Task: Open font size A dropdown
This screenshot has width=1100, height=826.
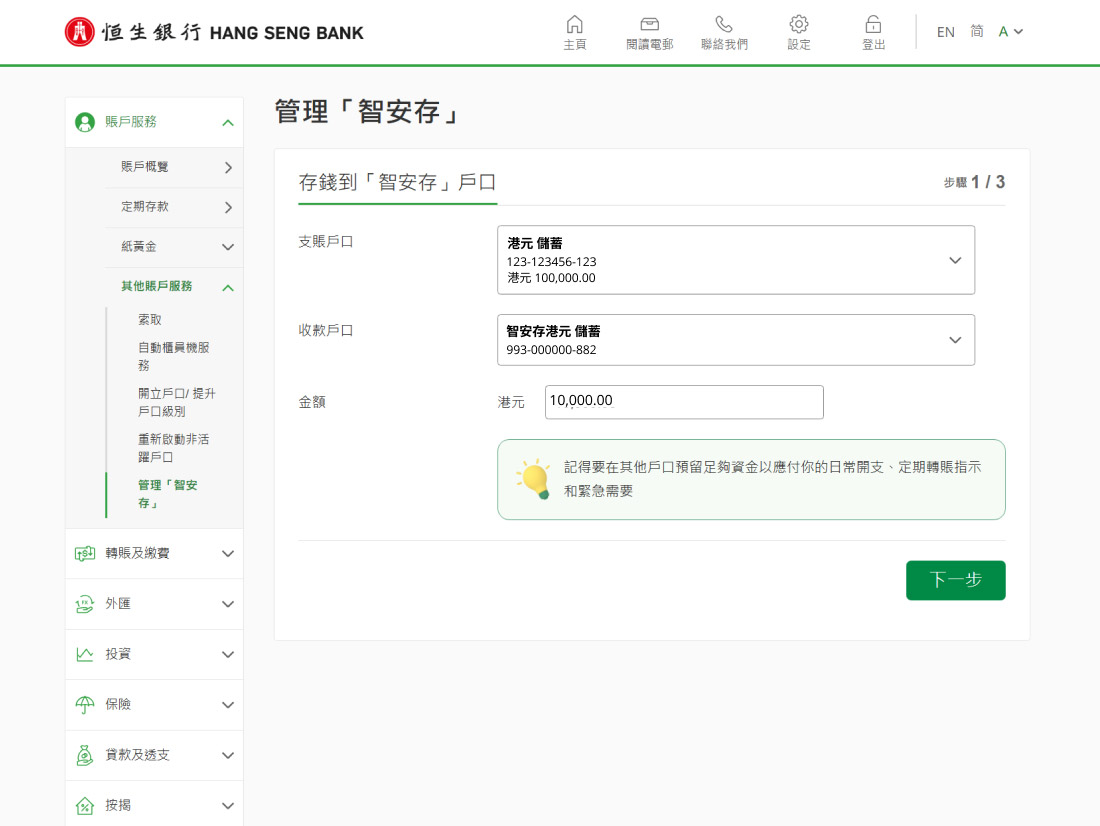Action: pos(1010,32)
